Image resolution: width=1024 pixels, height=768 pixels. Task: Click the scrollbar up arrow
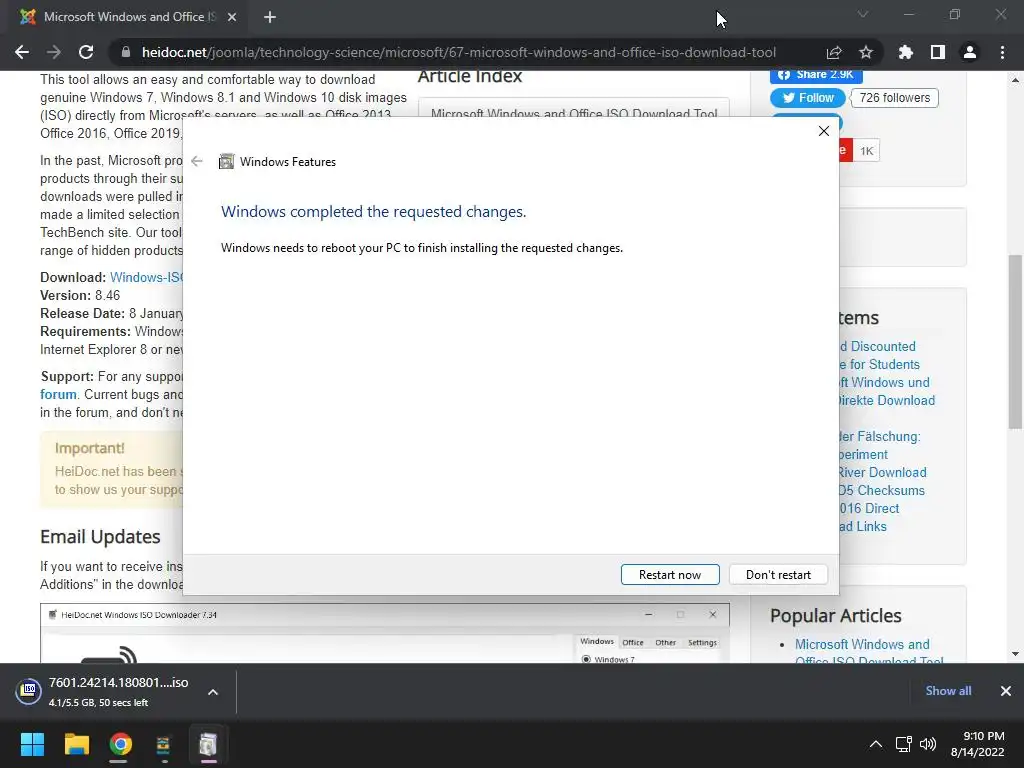point(1015,80)
